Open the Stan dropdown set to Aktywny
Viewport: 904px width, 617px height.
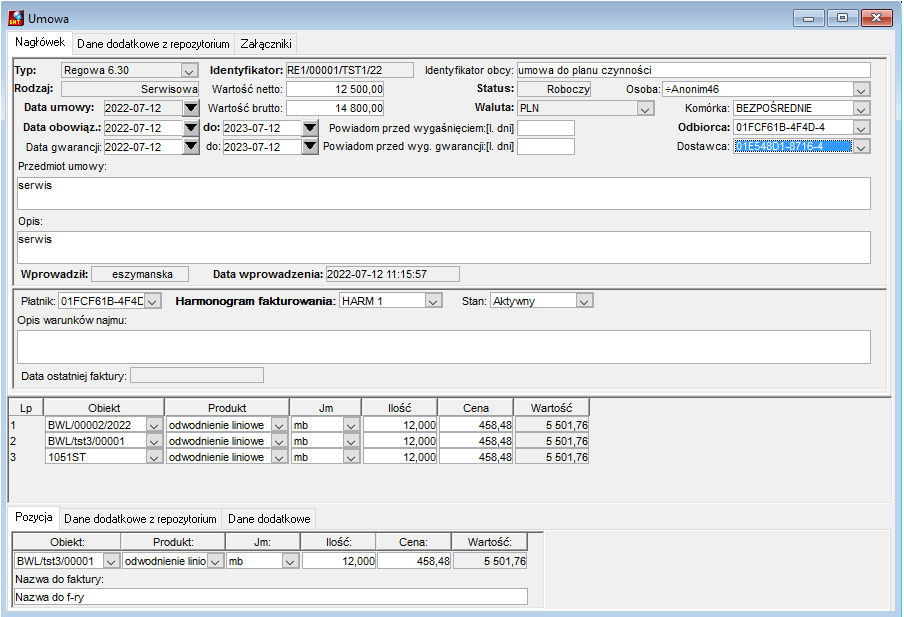point(584,301)
